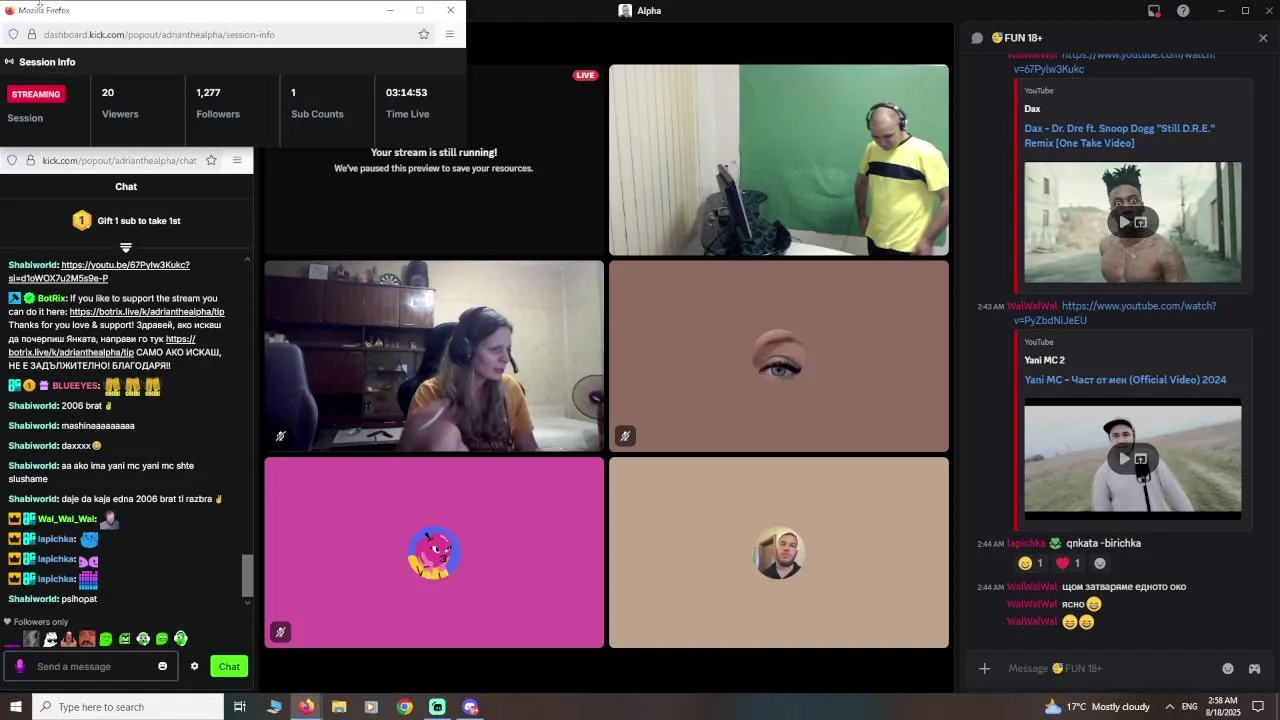Toggle mute icon on the eye avatar tile
Image resolution: width=1280 pixels, height=720 pixels.
pos(625,436)
